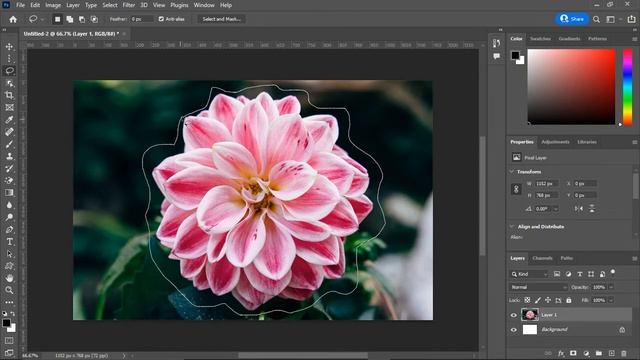Collapse the Align and Distribute section
Screen dimensions: 640x360
512,227
